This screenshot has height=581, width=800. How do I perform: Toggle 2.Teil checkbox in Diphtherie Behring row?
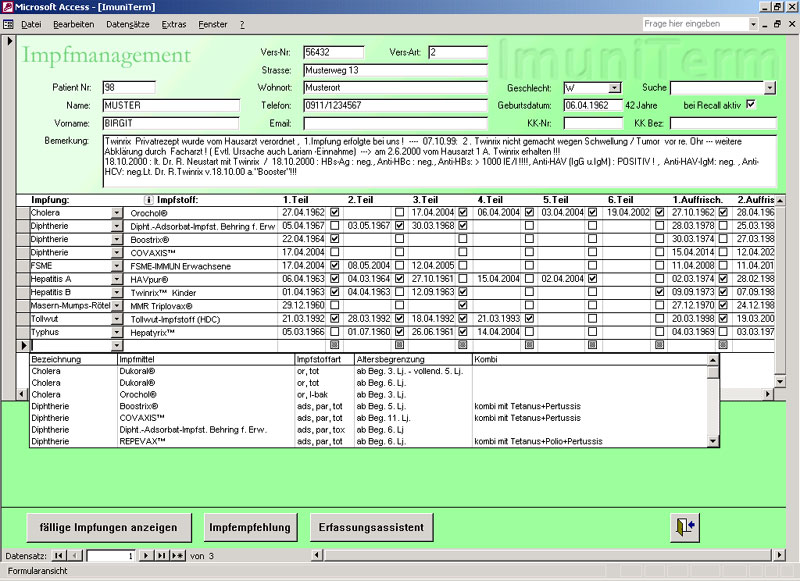coord(399,225)
